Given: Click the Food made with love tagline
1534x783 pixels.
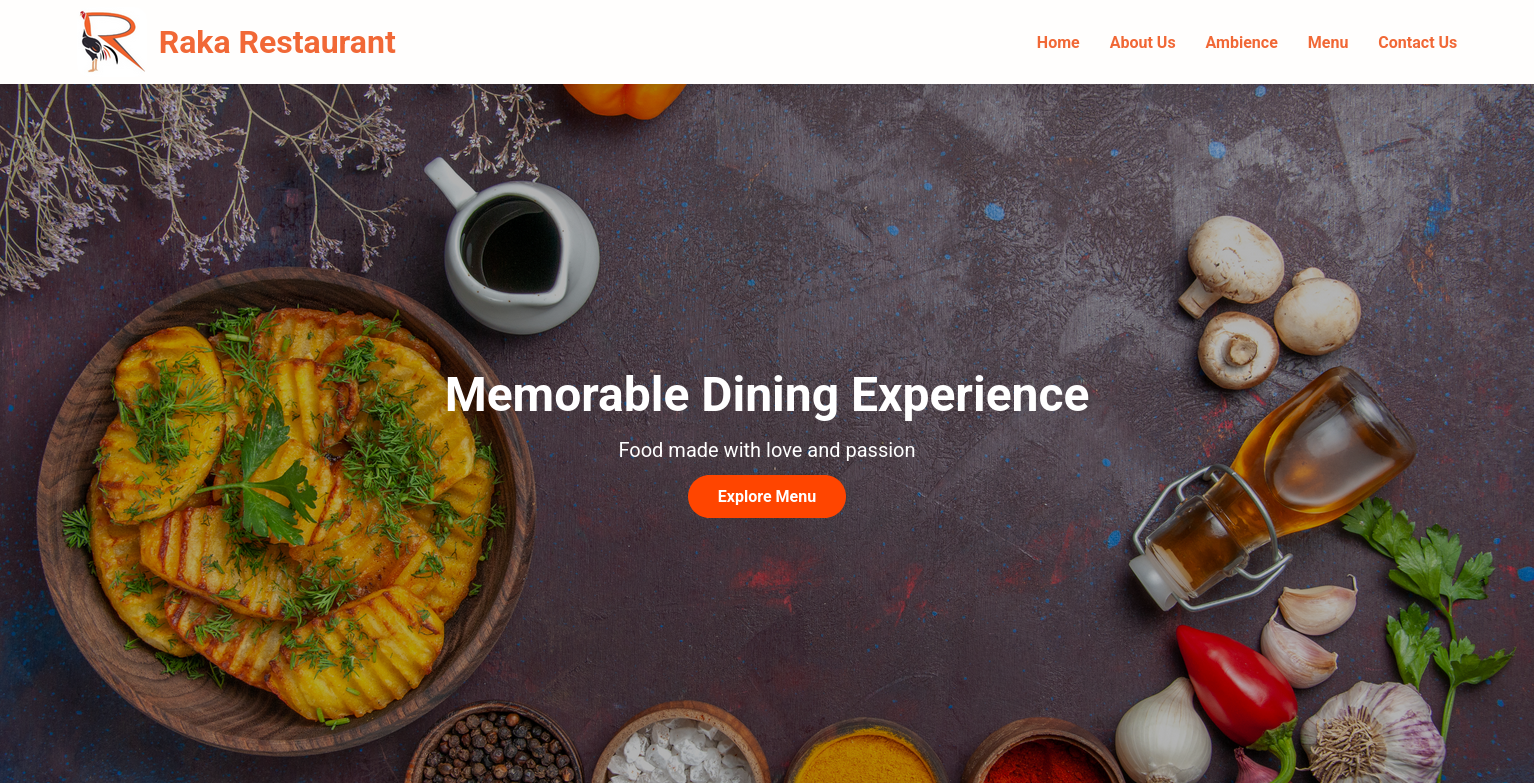Looking at the screenshot, I should click(767, 450).
